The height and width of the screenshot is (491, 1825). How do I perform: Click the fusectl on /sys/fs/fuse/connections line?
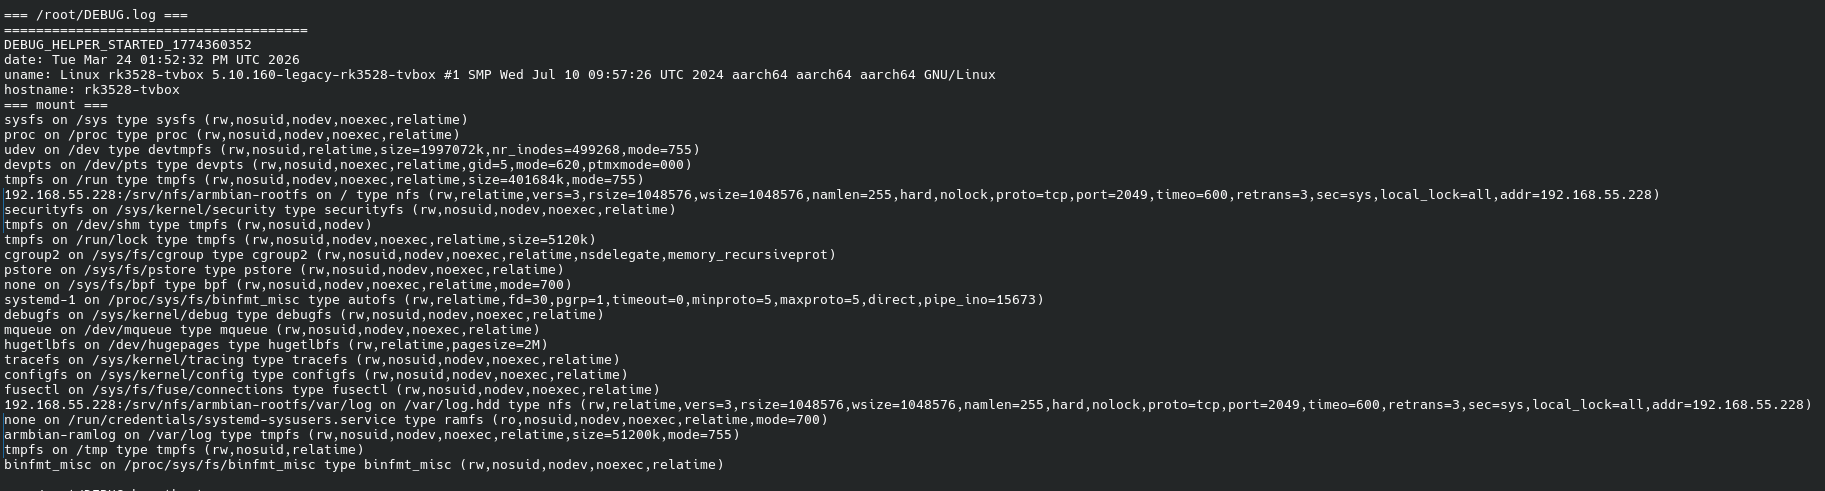(331, 390)
